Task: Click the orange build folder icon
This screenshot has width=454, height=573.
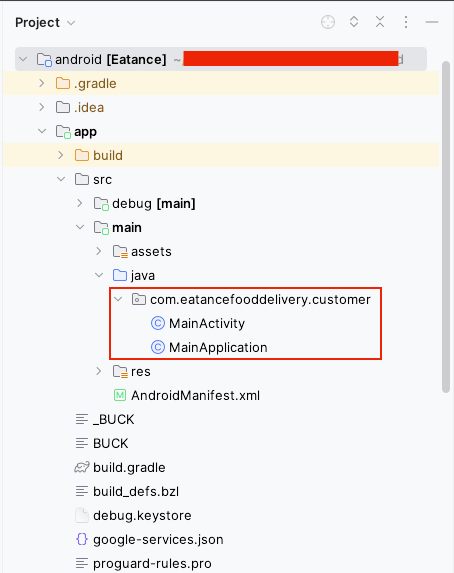Action: (82, 155)
